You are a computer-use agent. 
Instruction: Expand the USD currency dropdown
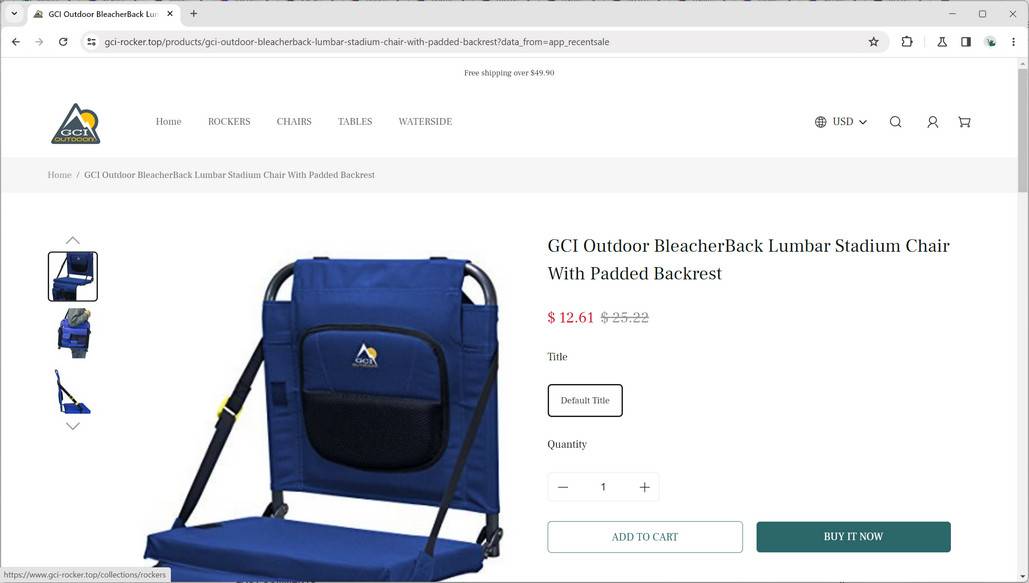[x=841, y=121]
